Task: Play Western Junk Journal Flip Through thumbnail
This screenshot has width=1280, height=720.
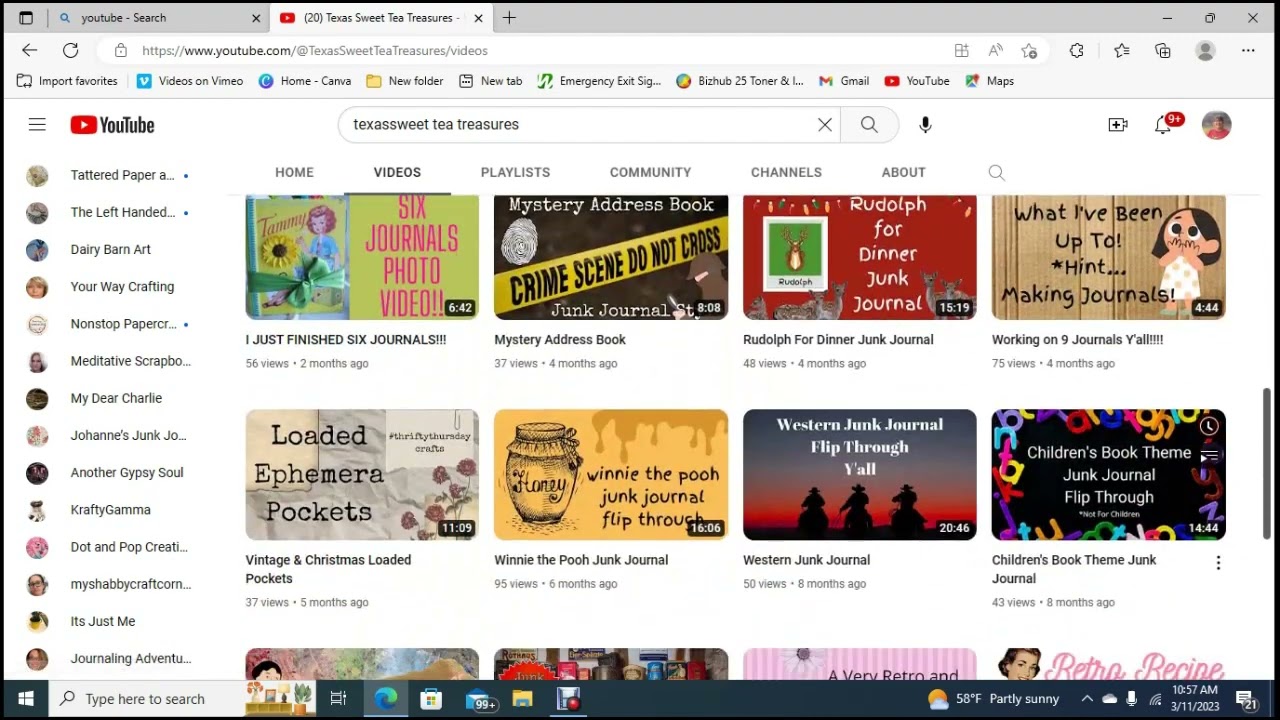Action: point(860,475)
